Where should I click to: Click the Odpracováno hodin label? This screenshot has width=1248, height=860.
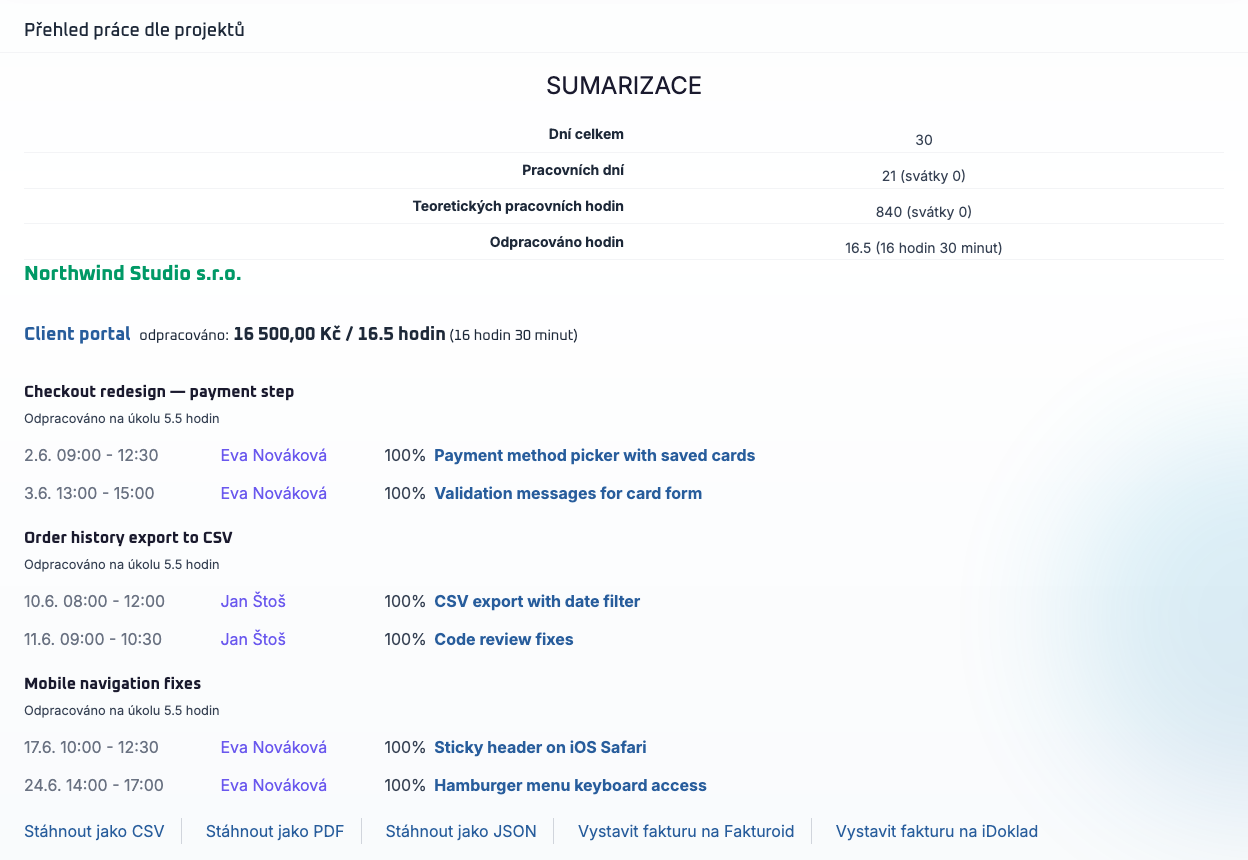pos(557,243)
